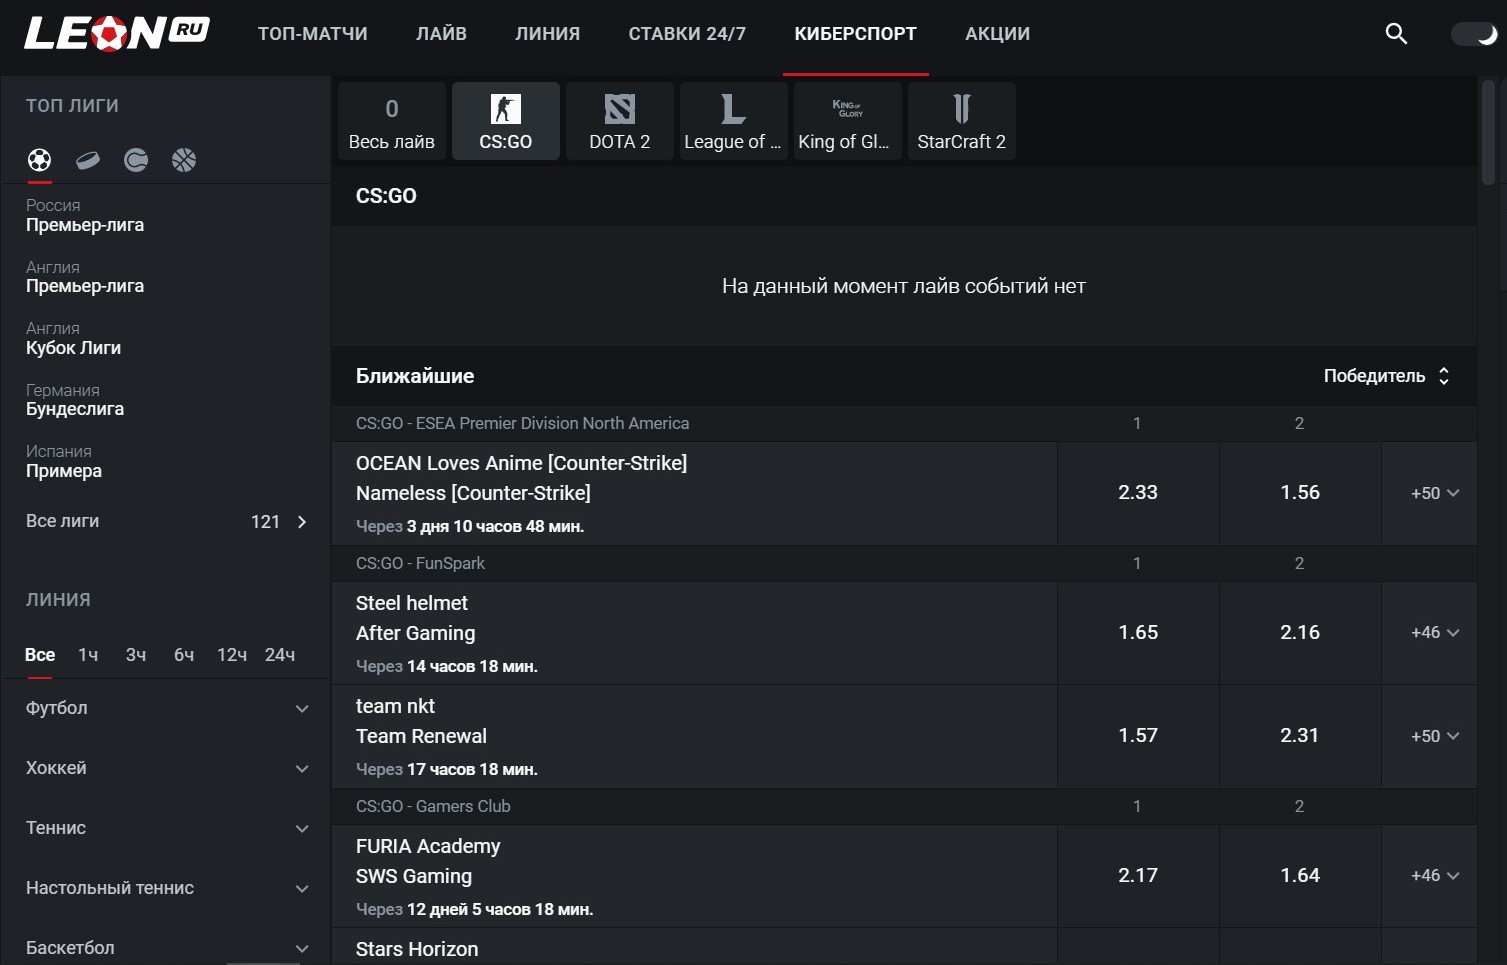Choose the StarCraft 2 icon tab
Viewport: 1507px width, 965px height.
pos(962,121)
